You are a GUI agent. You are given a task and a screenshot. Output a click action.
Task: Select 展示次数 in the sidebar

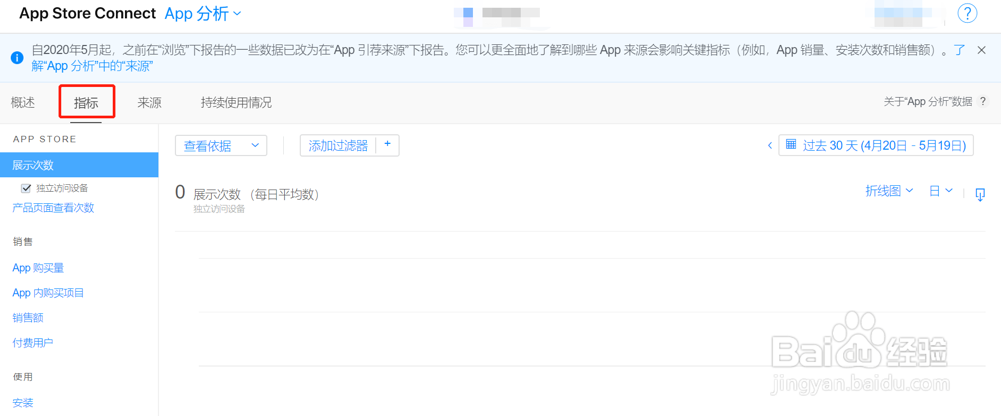(79, 165)
